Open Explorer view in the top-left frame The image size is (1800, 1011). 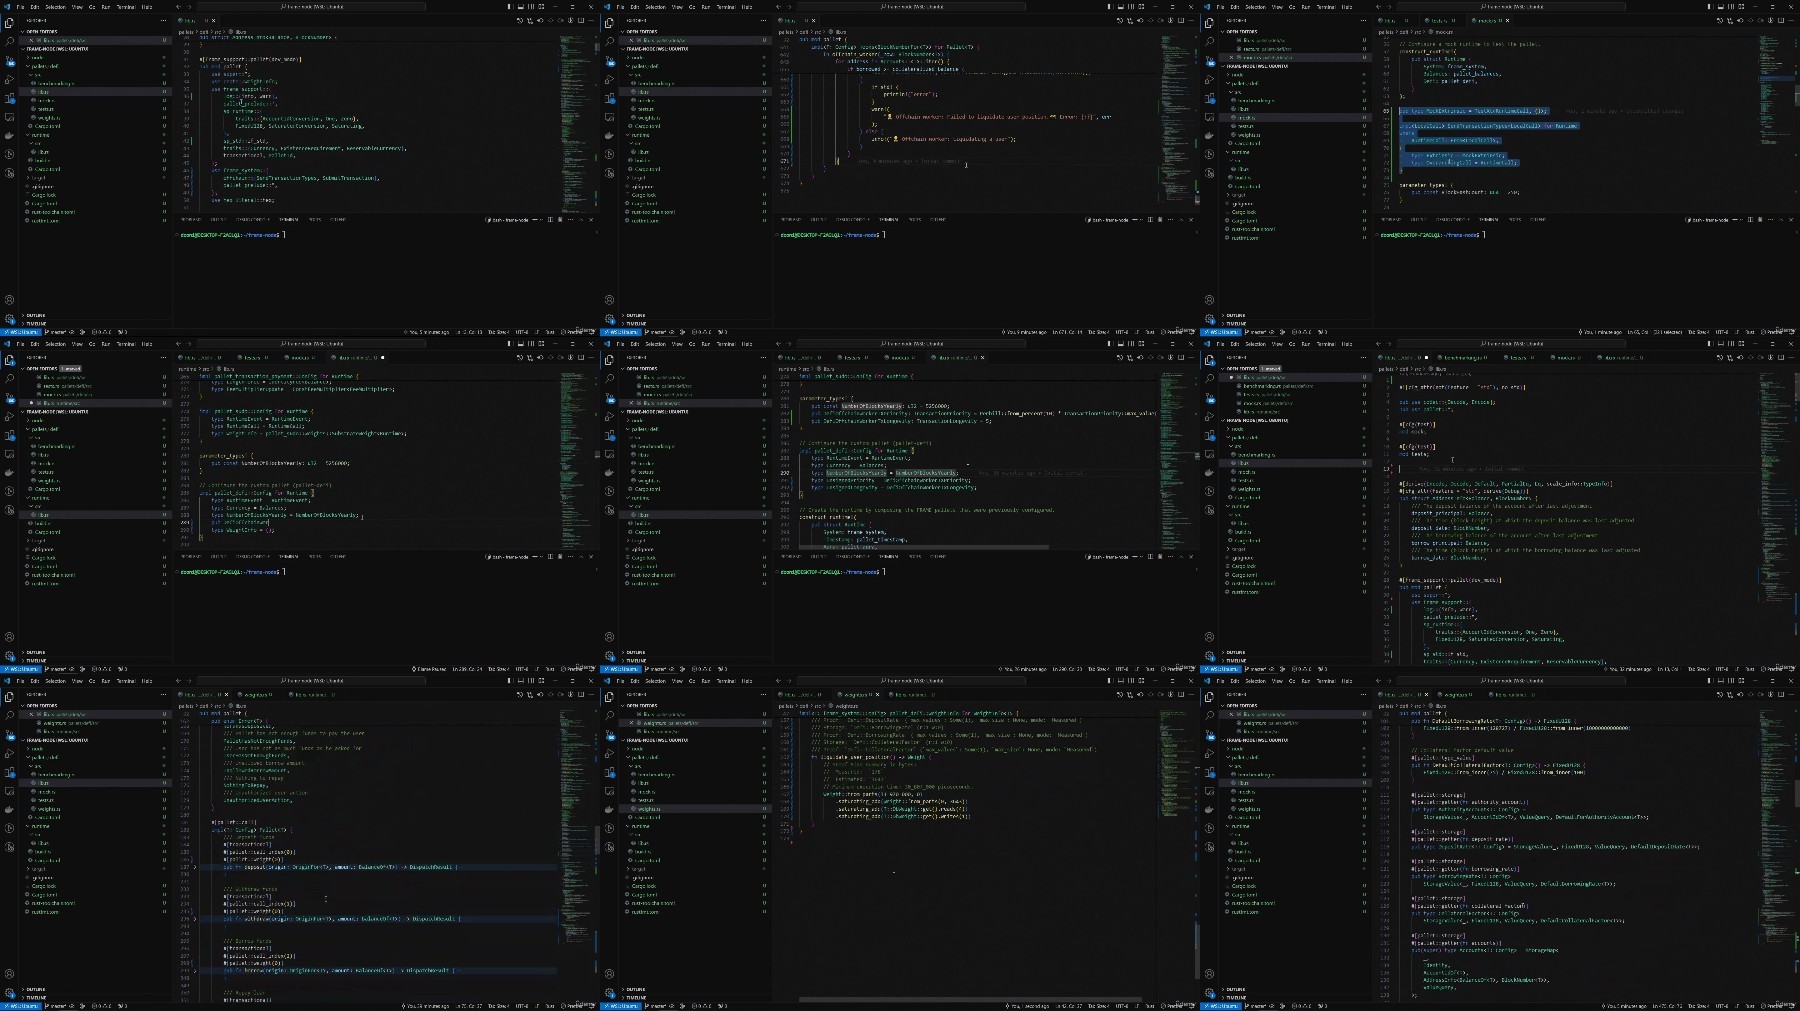click(9, 22)
